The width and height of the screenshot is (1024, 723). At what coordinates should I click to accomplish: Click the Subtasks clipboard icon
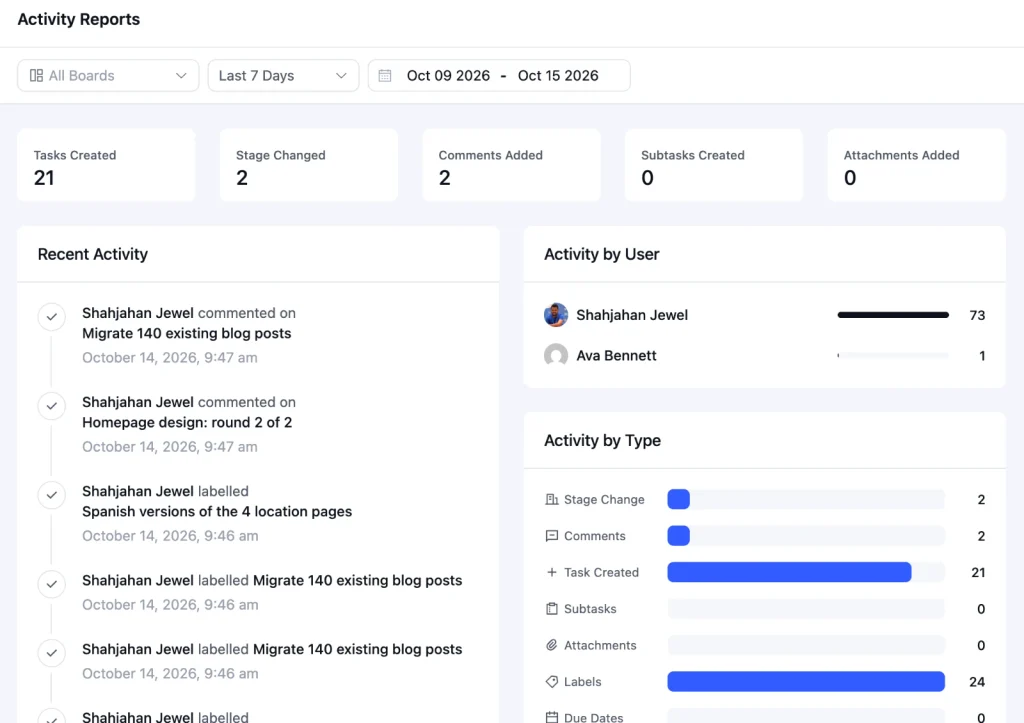[x=552, y=609]
